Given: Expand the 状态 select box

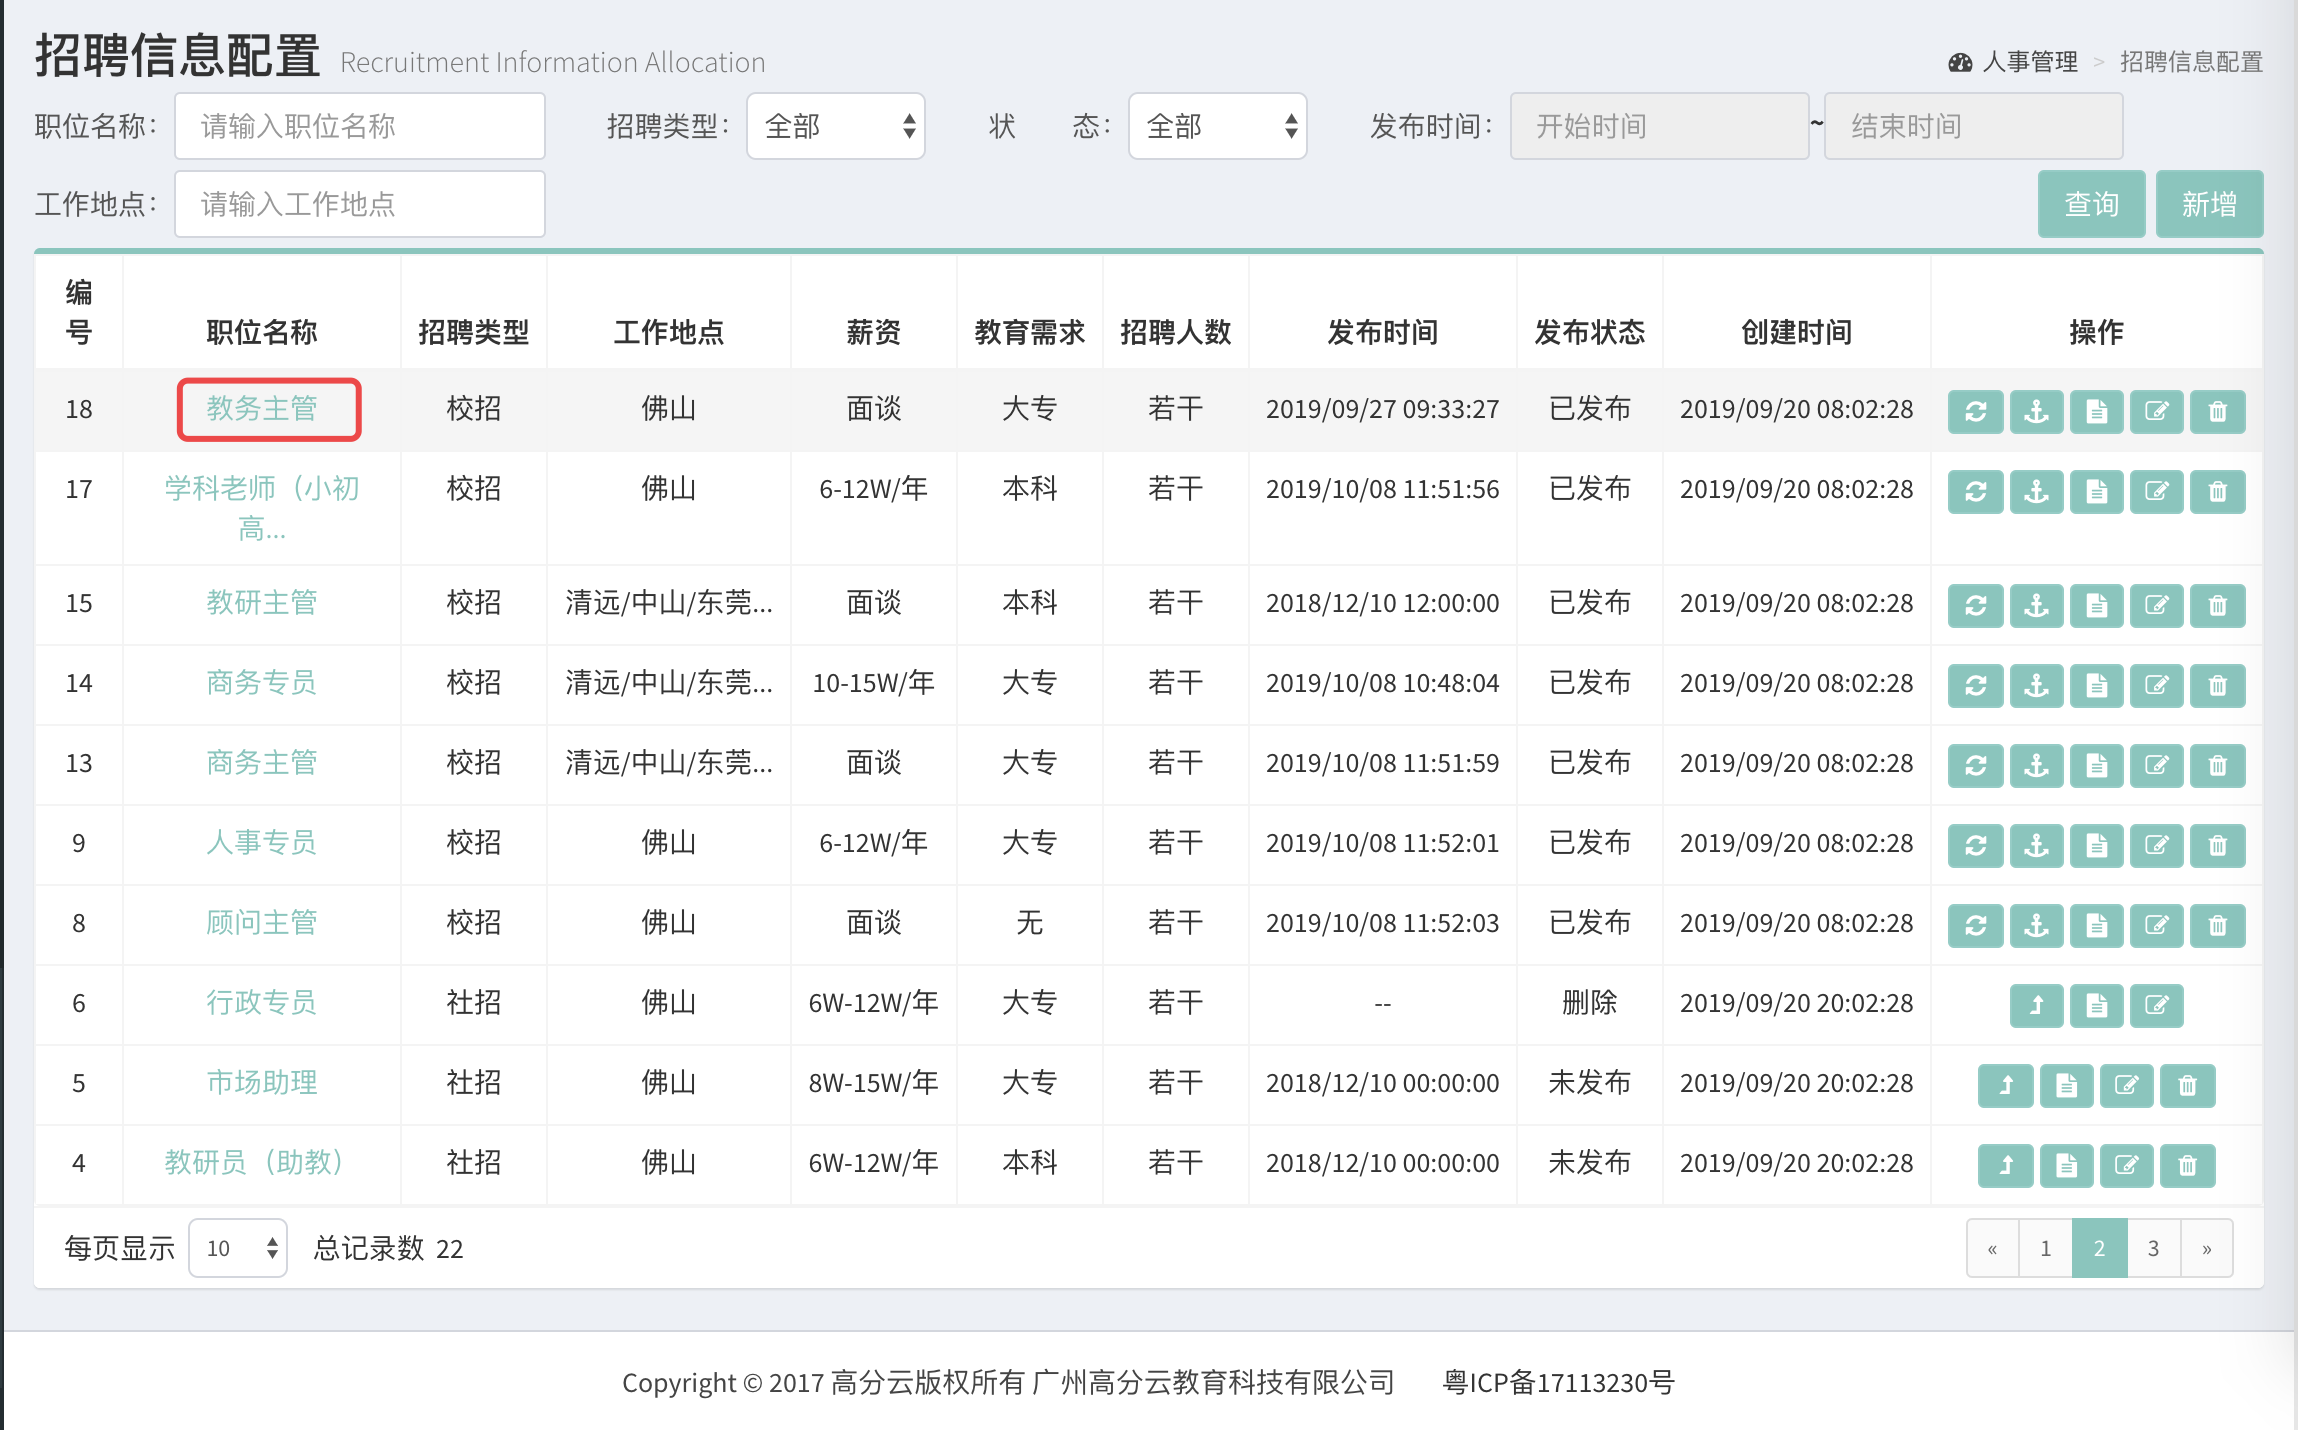Looking at the screenshot, I should pos(1217,126).
